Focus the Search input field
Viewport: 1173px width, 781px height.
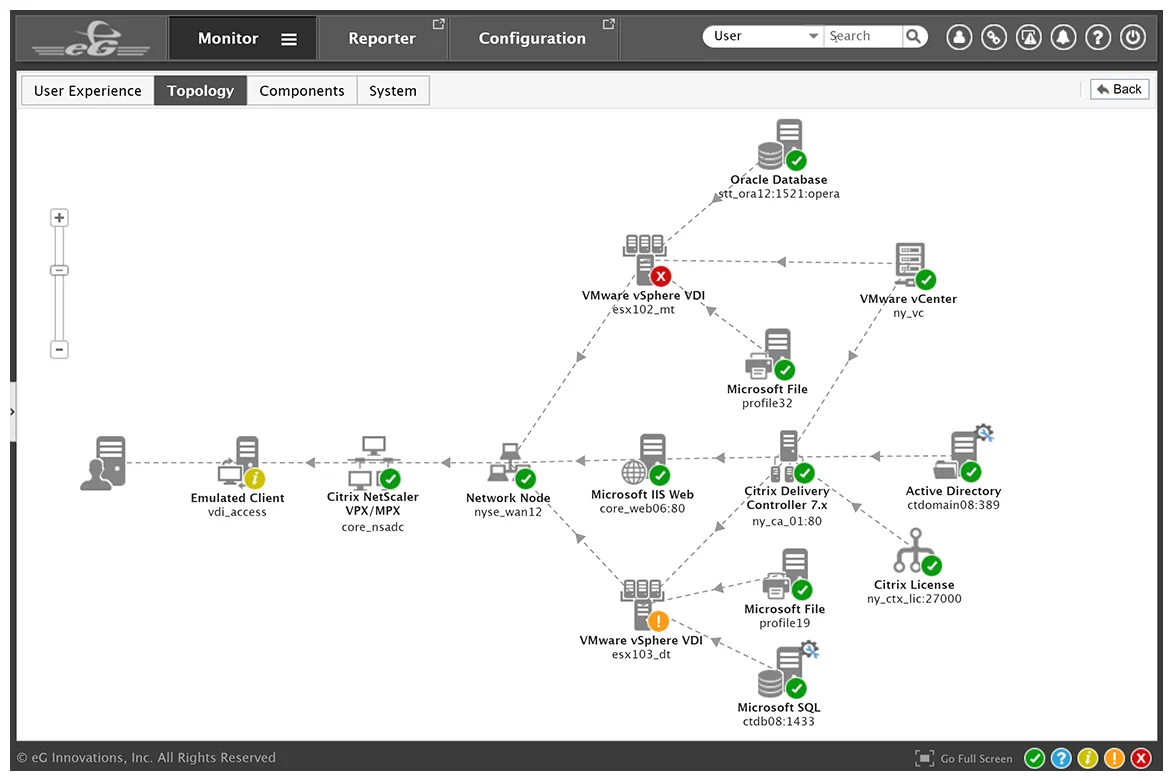[x=864, y=36]
